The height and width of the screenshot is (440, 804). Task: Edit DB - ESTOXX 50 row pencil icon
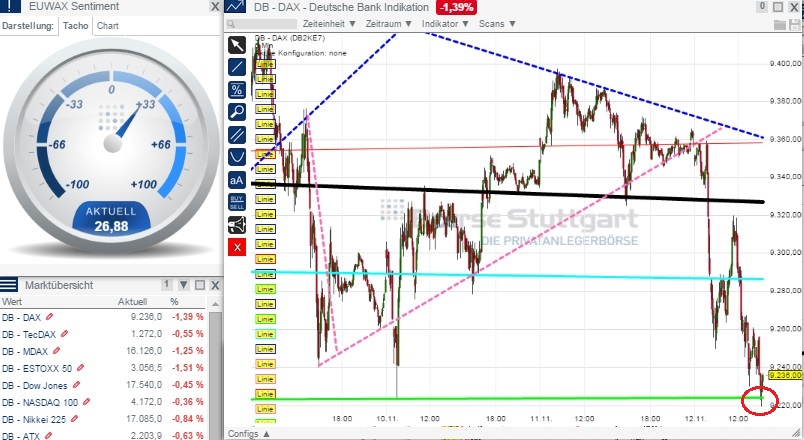81,368
